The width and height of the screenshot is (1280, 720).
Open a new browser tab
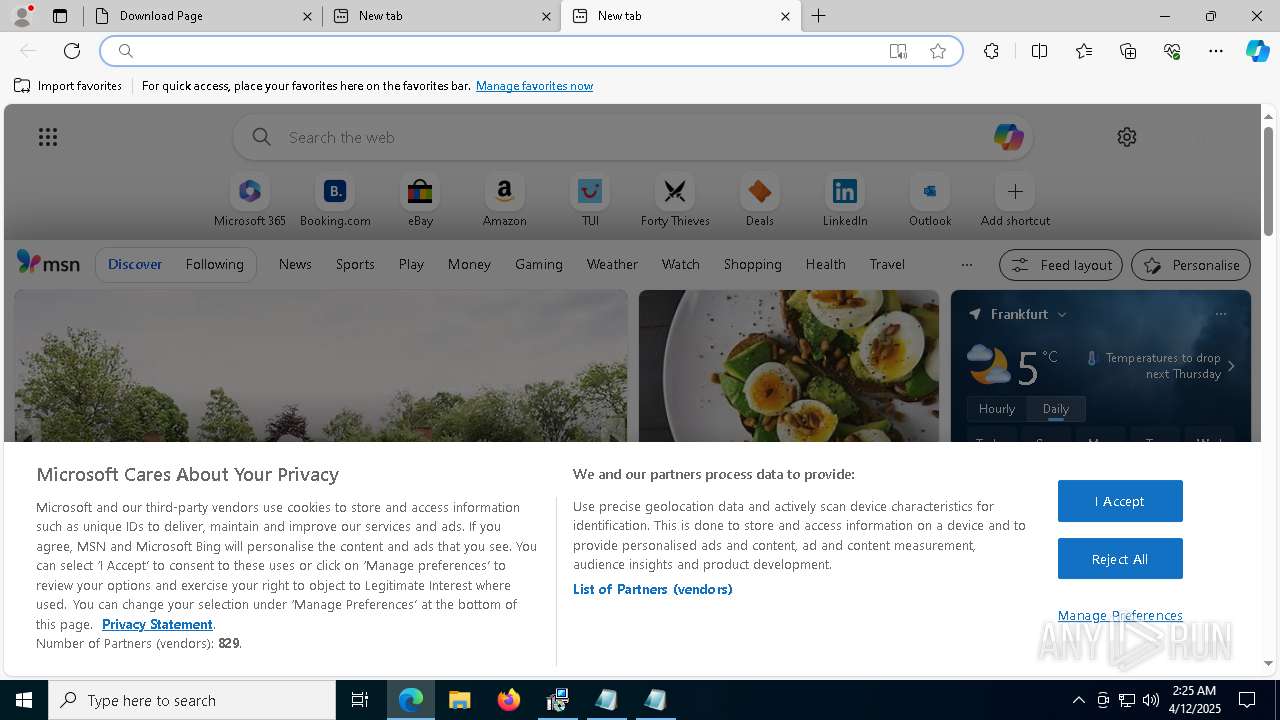coord(819,16)
